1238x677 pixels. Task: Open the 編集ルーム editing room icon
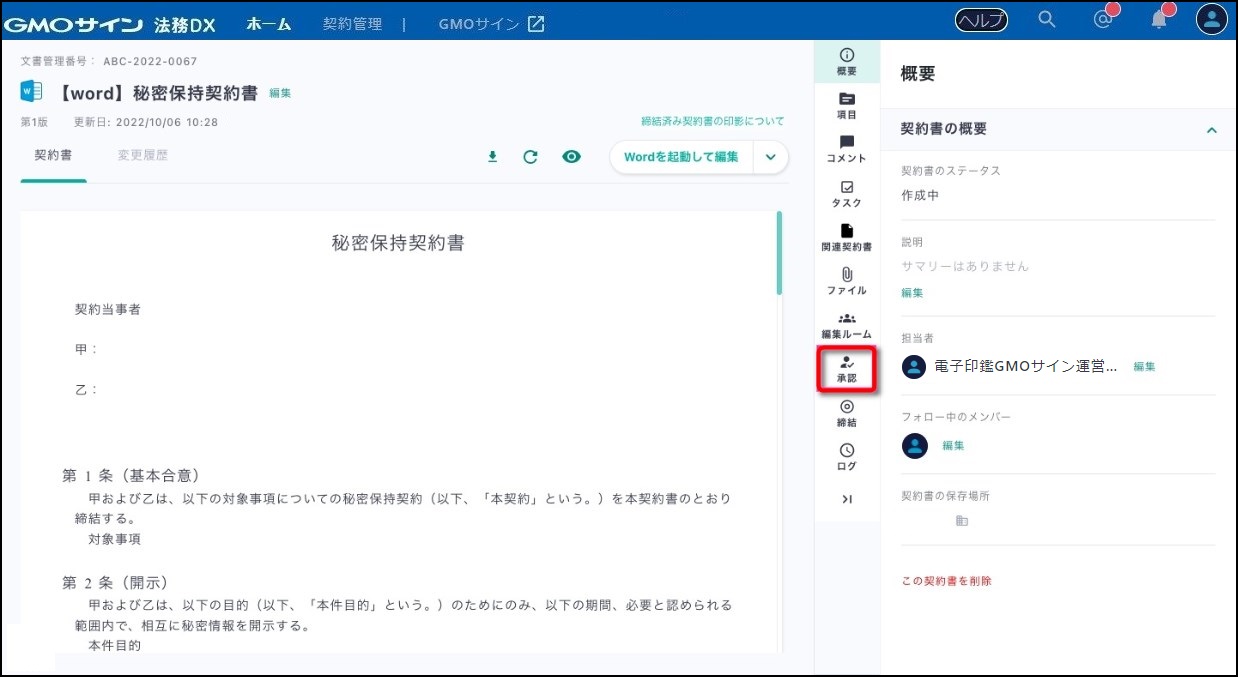[x=847, y=325]
